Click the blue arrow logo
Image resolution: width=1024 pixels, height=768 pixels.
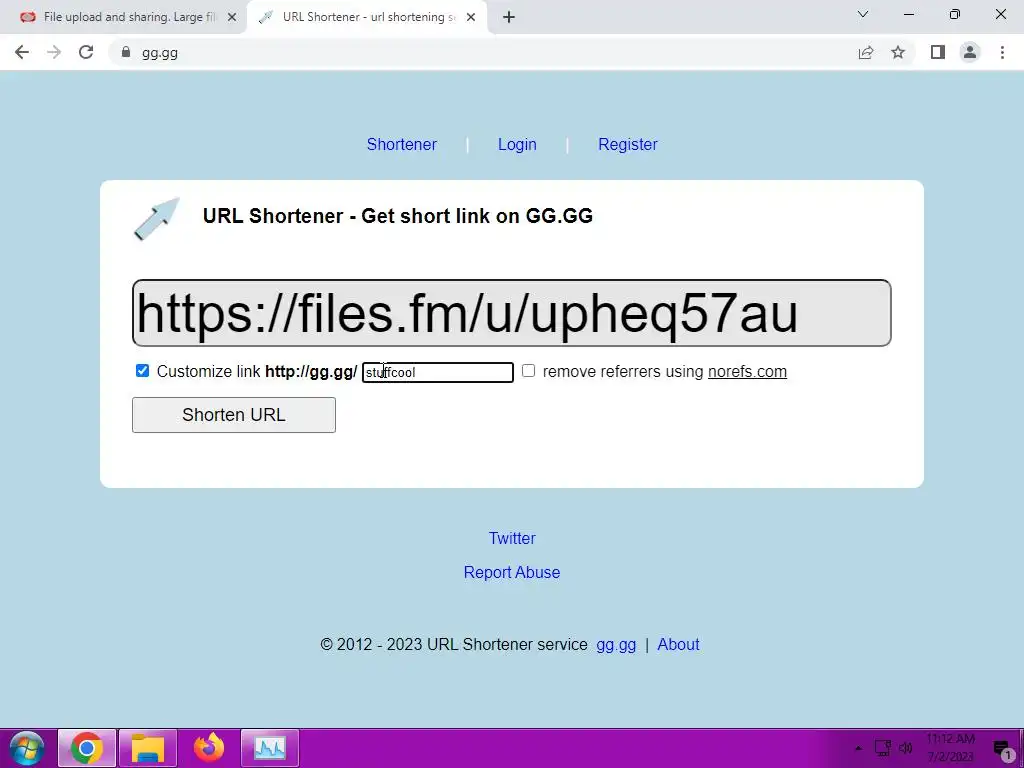157,219
